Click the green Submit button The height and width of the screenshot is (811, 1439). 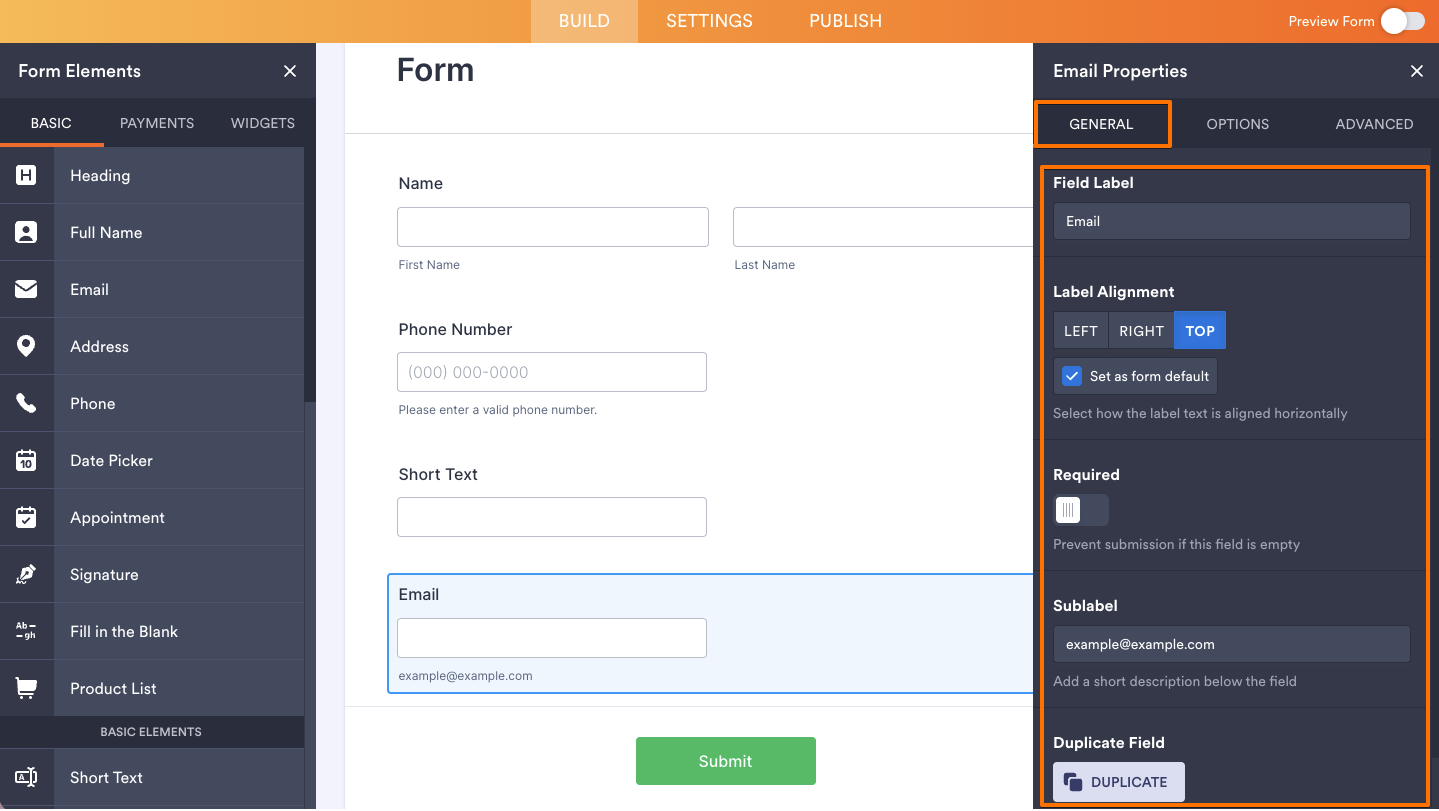[725, 761]
